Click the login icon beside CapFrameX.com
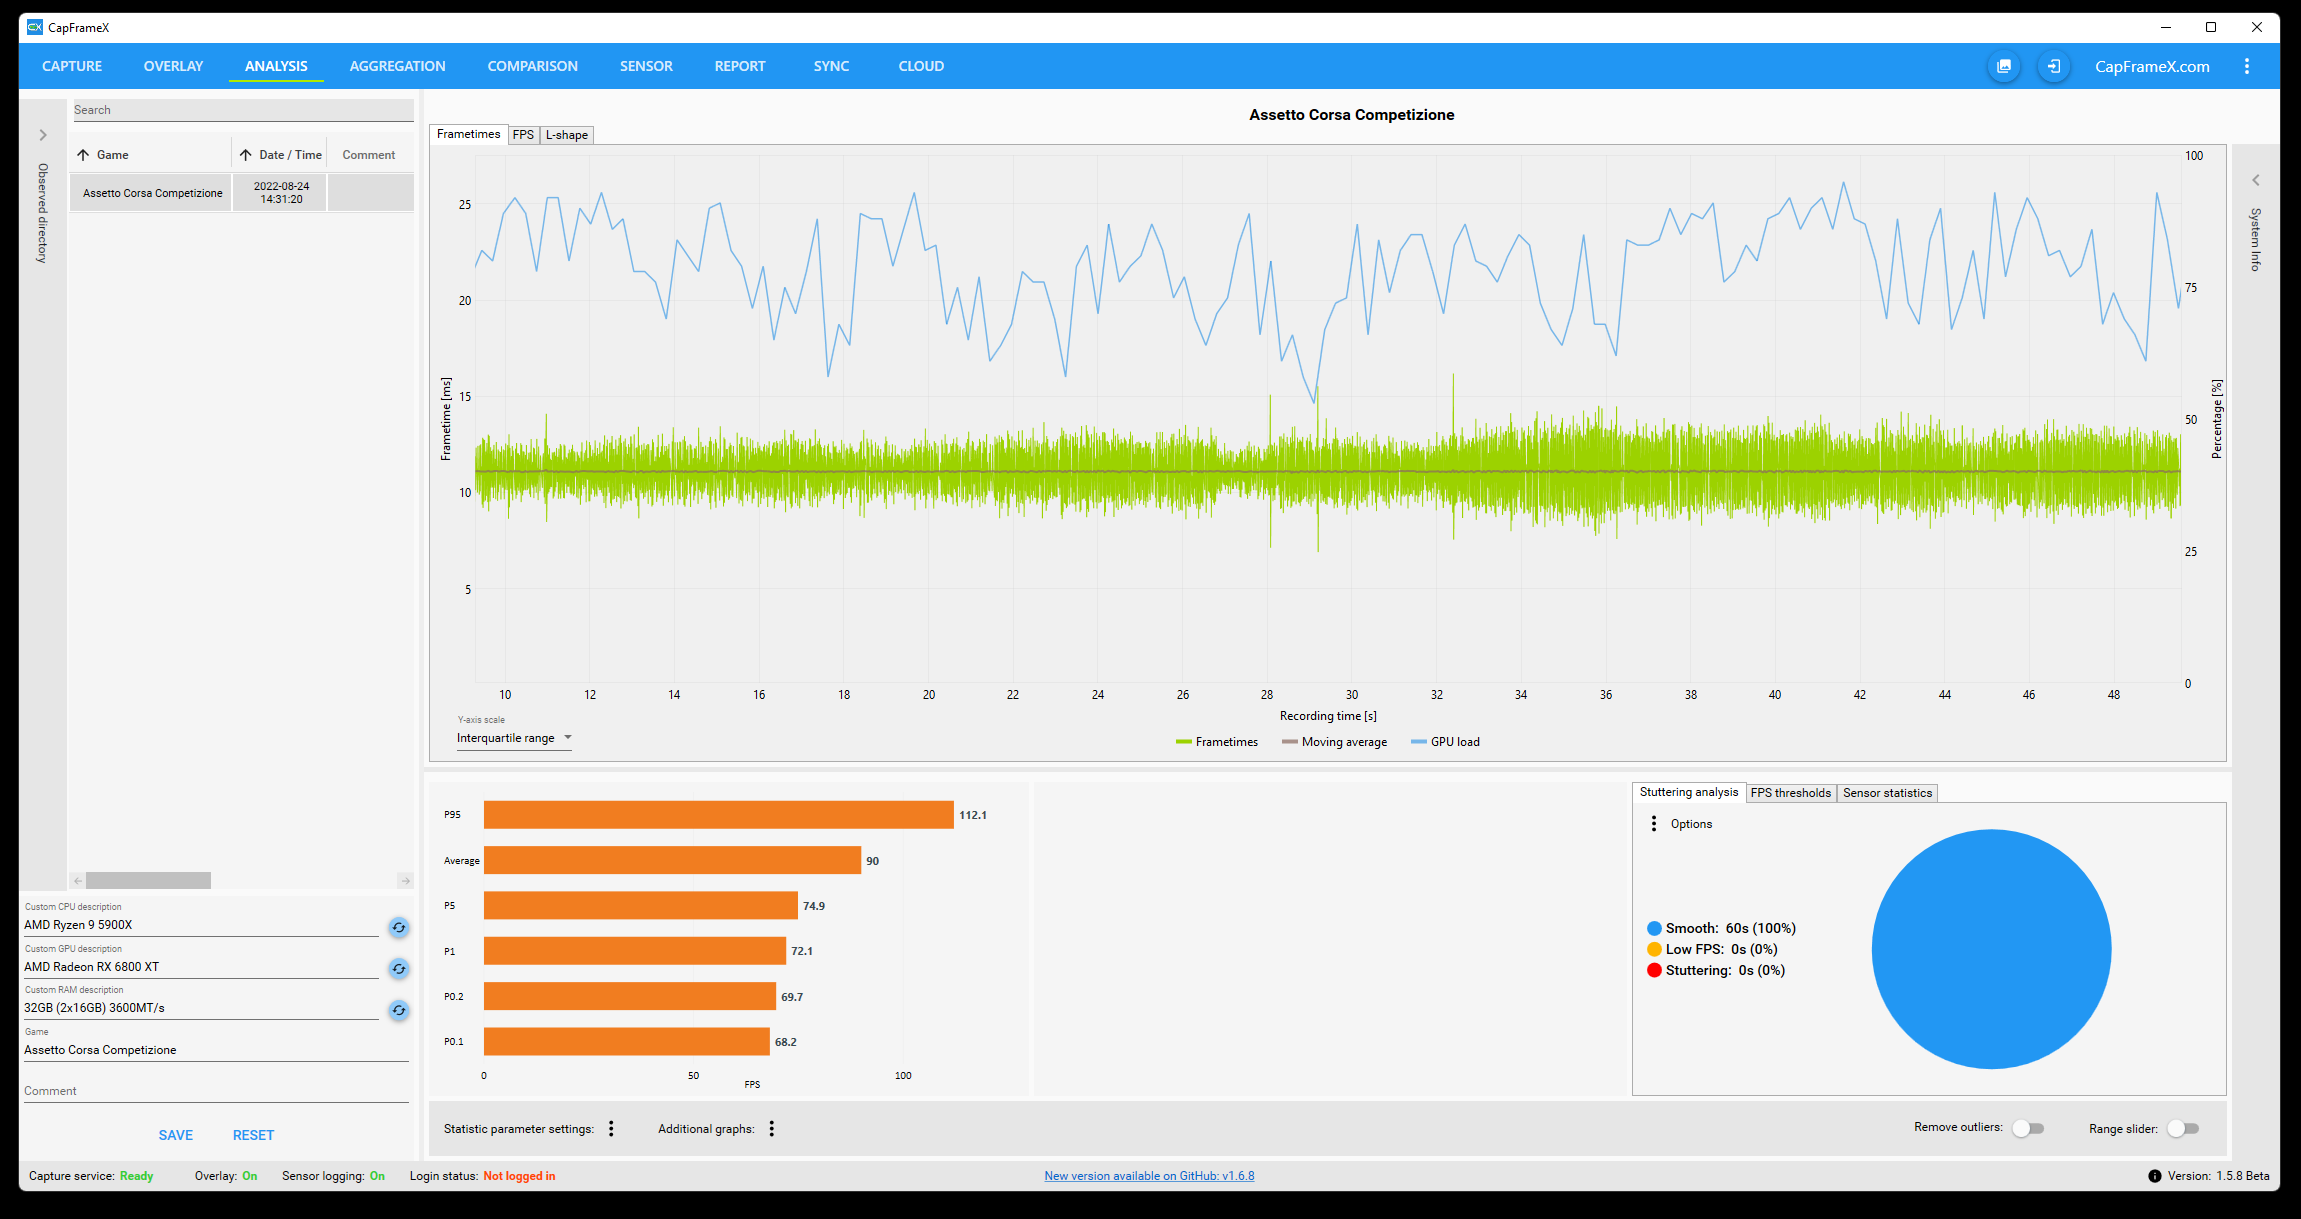2301x1219 pixels. [x=2053, y=66]
